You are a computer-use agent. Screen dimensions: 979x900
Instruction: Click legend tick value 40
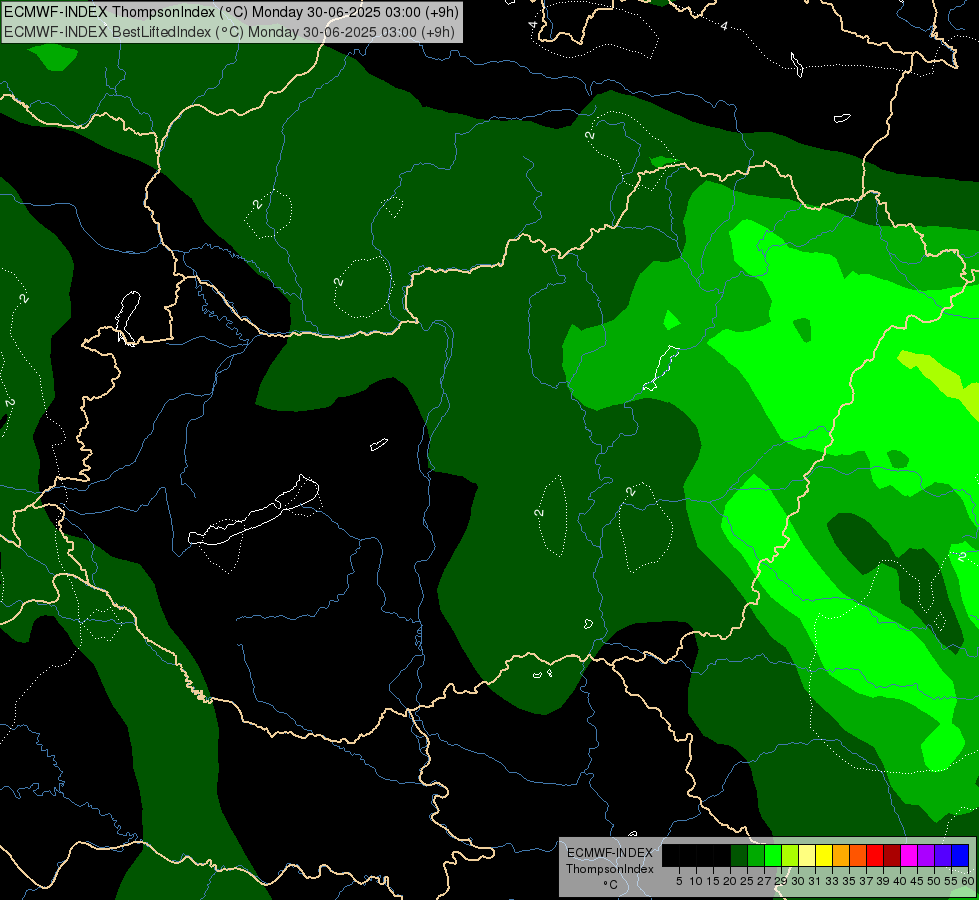pyautogui.click(x=900, y=881)
